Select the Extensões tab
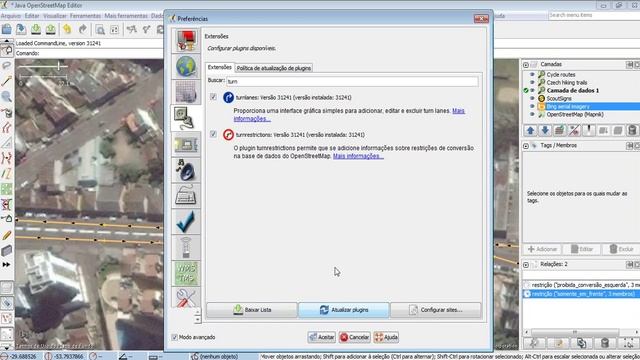Screen dimensions: 640x360 tap(220, 67)
